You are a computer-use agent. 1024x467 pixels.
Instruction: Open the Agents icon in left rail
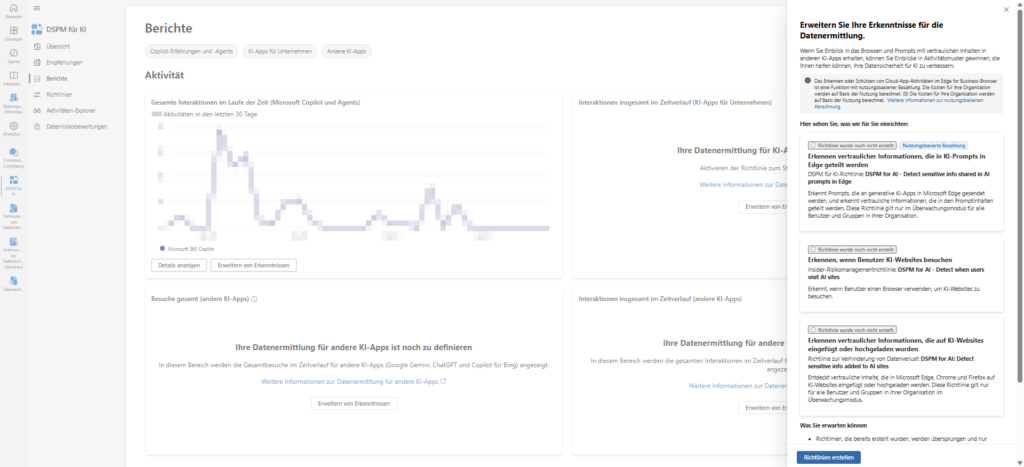pos(13,54)
